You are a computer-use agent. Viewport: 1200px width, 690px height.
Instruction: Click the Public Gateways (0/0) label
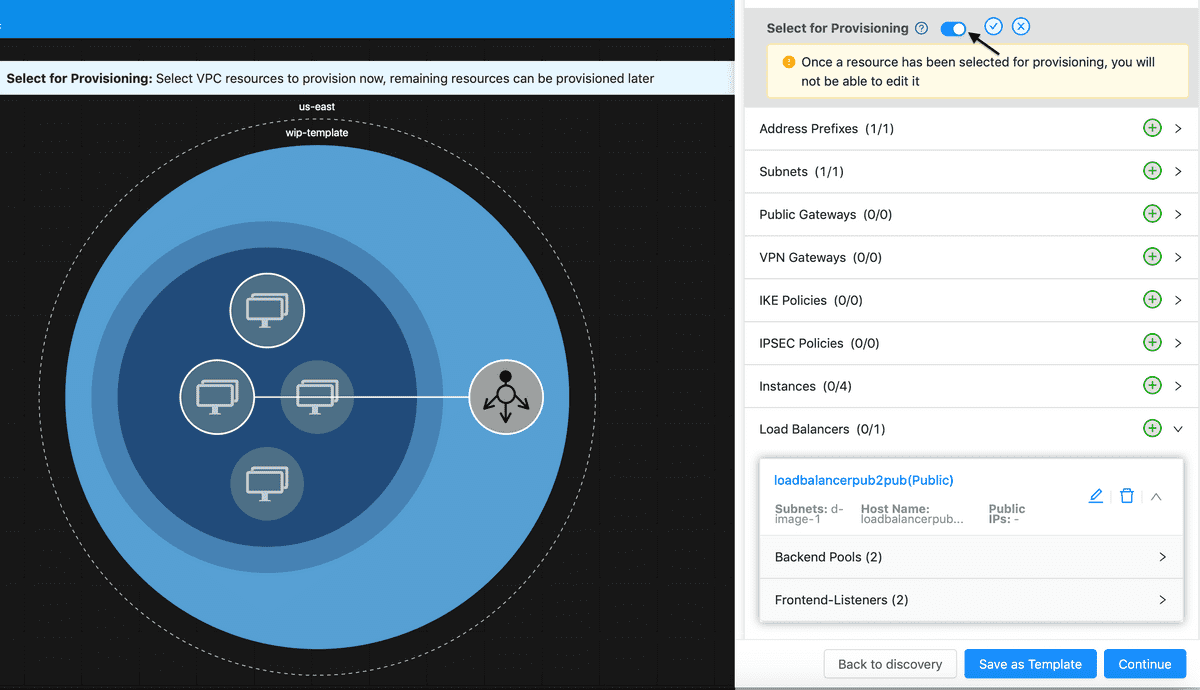[825, 215]
